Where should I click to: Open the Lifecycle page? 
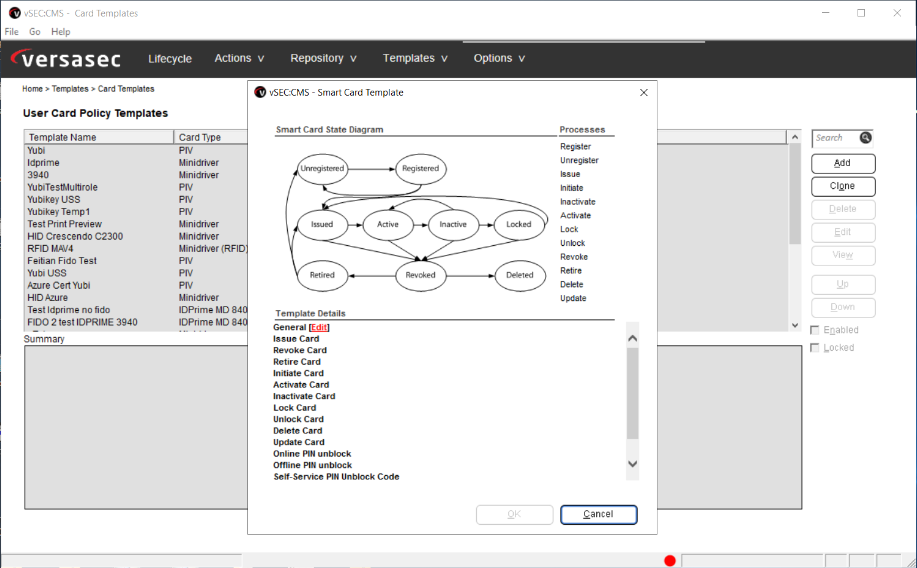tap(170, 58)
